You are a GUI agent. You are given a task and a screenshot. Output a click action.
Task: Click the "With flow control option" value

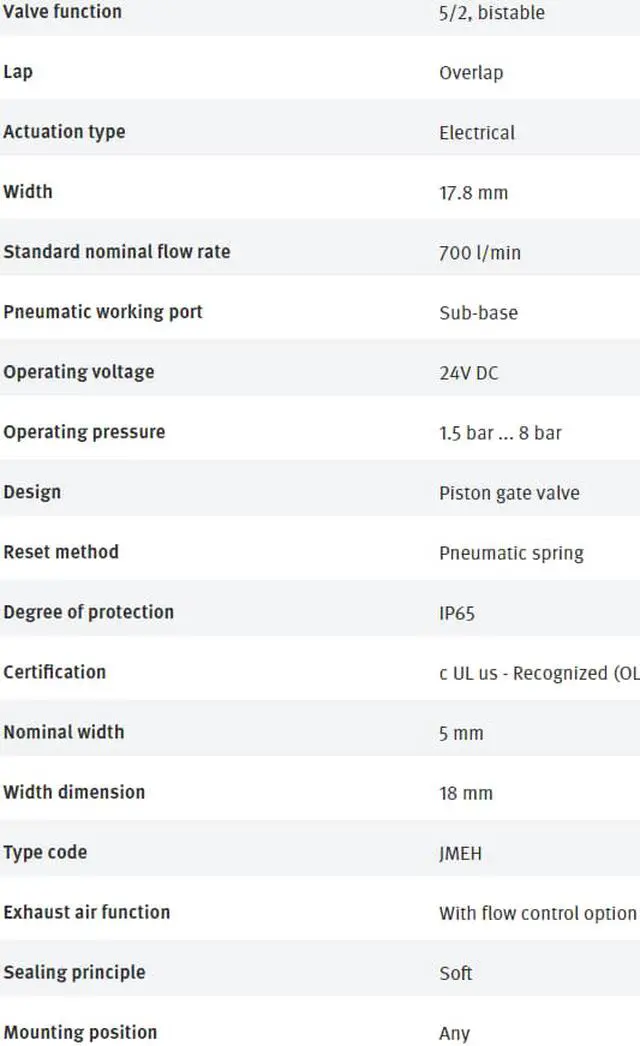(537, 913)
